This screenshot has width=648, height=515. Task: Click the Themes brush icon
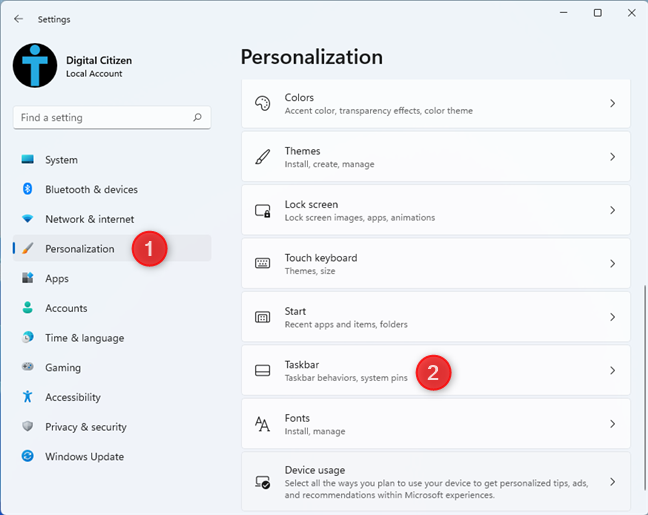click(x=262, y=157)
